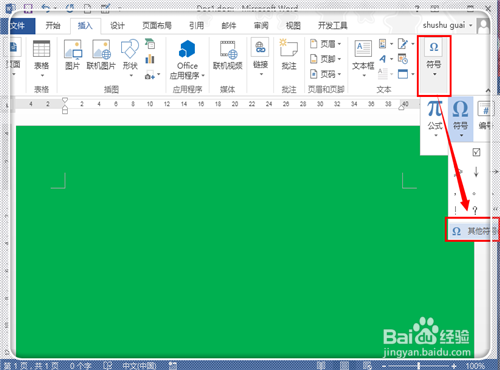500x370 pixels.
Task: Open the 形状 shapes gallery
Action: point(130,49)
